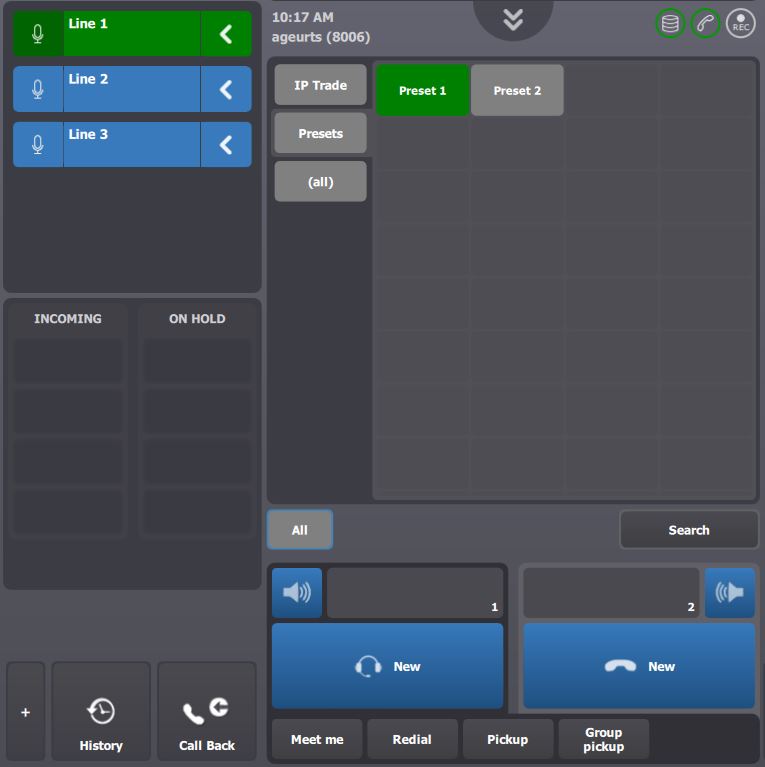The height and width of the screenshot is (767, 765).
Task: Collapse the panel with double-chevron down
Action: (513, 20)
